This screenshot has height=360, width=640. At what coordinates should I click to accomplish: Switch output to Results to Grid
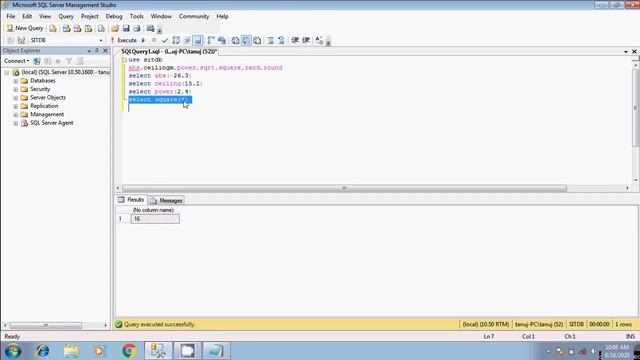tap(247, 40)
